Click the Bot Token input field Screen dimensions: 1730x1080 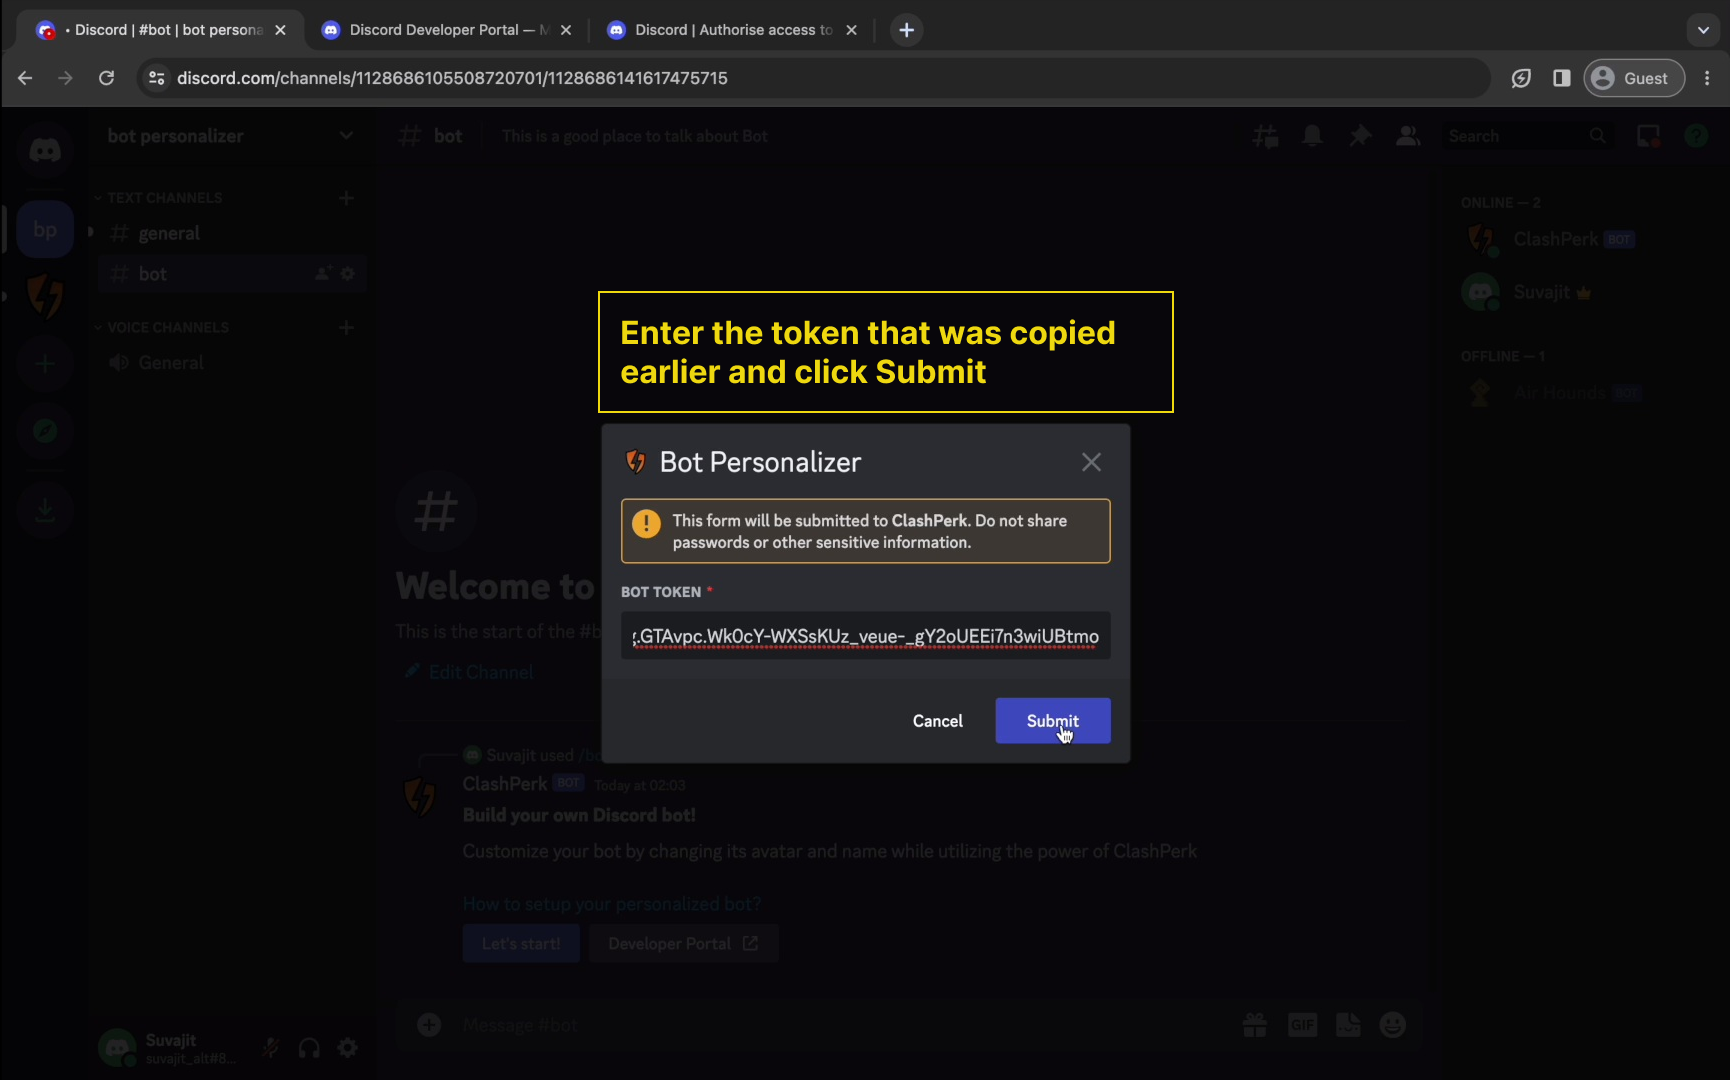point(865,636)
